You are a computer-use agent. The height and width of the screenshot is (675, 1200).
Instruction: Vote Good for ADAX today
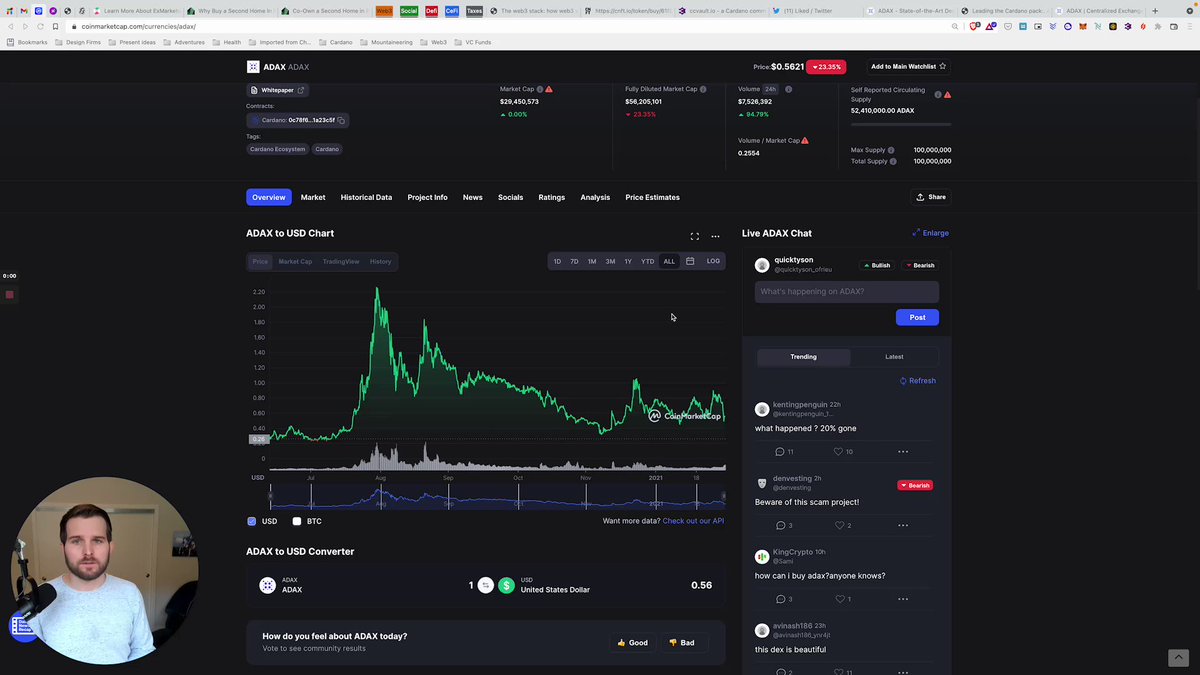[633, 643]
